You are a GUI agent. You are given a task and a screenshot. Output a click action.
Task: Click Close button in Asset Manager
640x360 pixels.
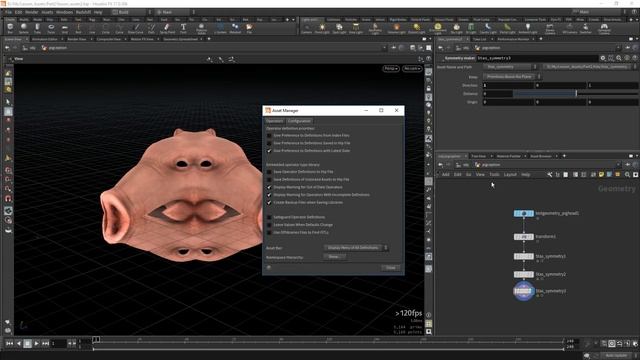(x=391, y=268)
